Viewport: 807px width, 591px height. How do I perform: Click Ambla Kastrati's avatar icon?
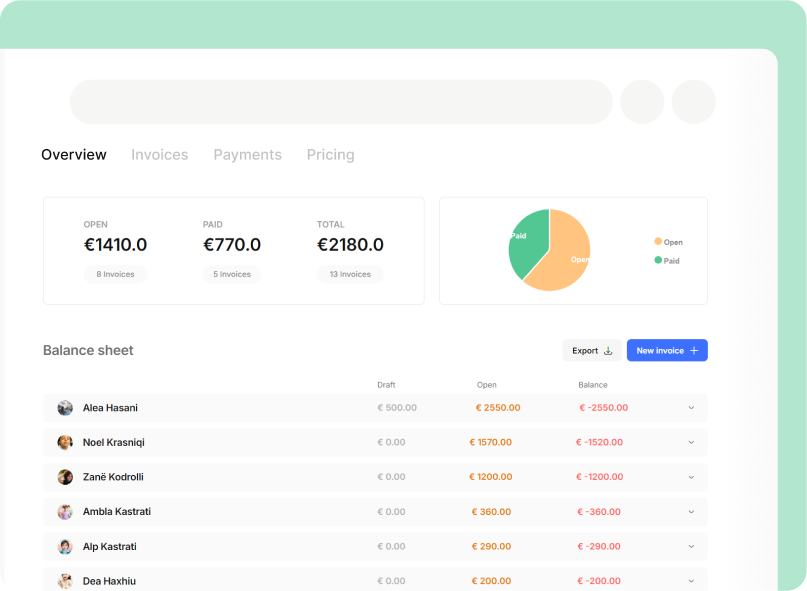65,512
